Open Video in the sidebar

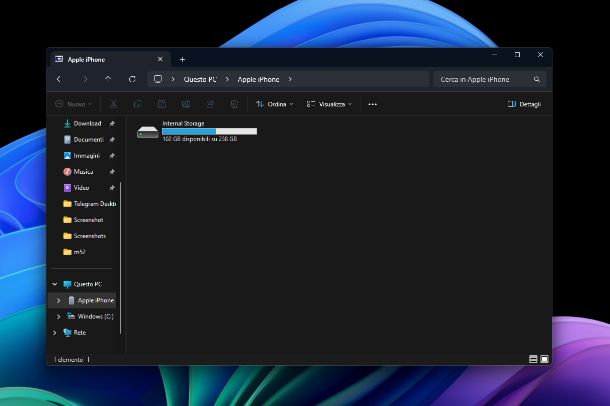[81, 187]
